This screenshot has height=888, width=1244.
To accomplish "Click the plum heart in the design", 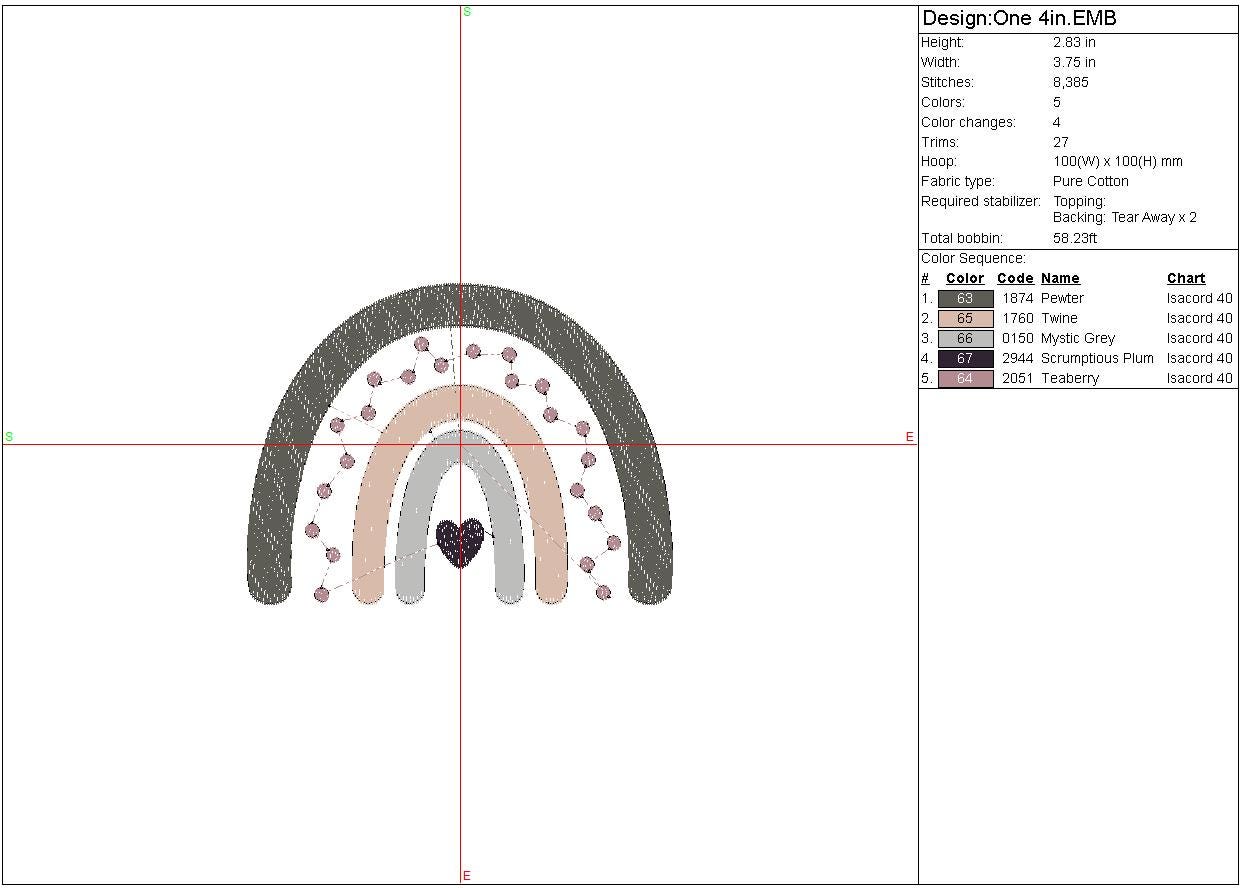I will (x=460, y=542).
